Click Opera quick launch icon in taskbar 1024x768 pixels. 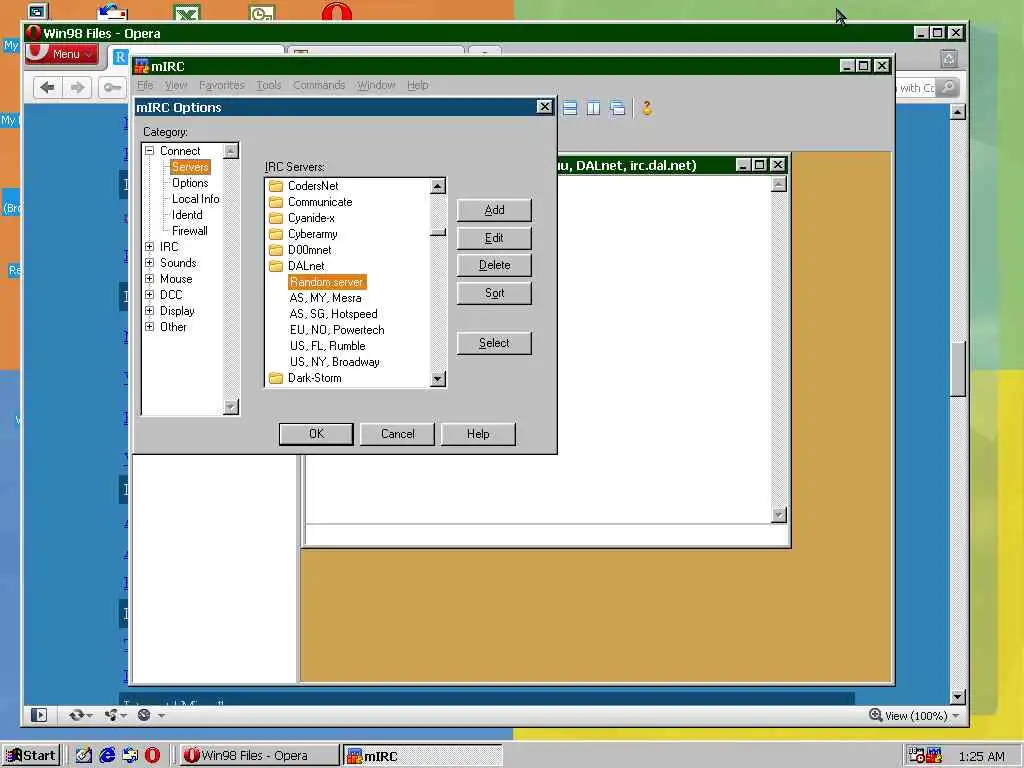[152, 756]
